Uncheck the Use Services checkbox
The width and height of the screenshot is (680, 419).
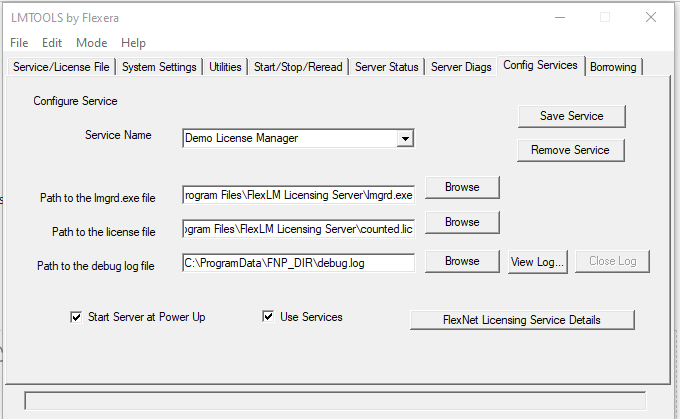pyautogui.click(x=268, y=317)
